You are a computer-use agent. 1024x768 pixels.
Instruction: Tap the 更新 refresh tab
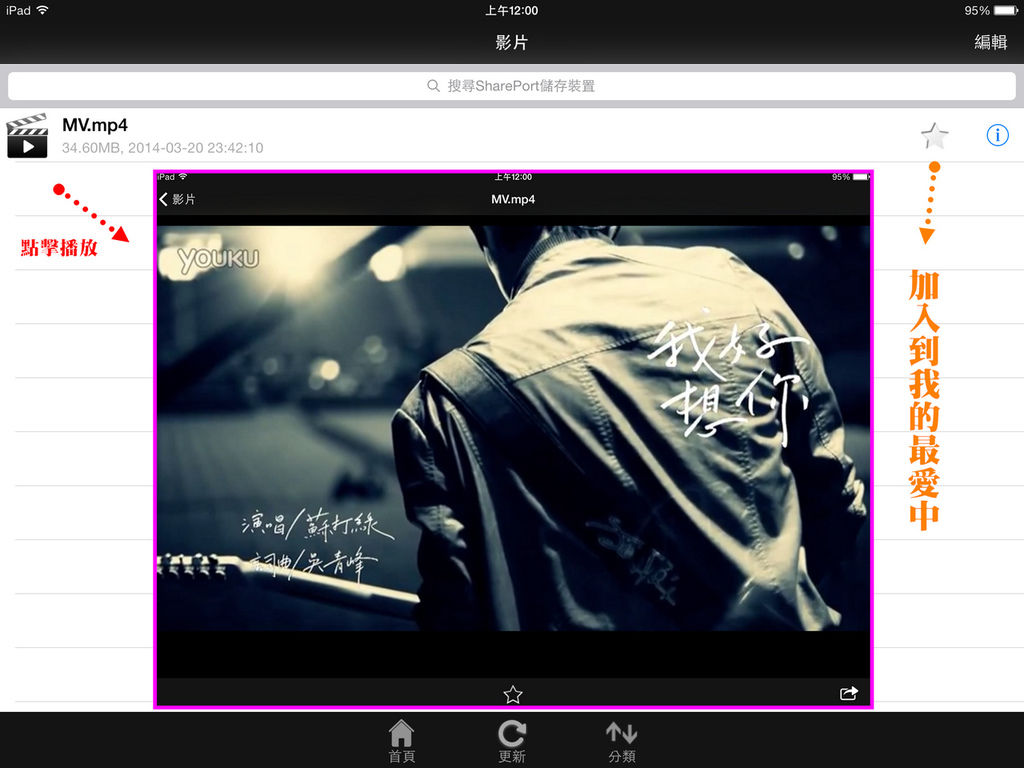[x=512, y=741]
